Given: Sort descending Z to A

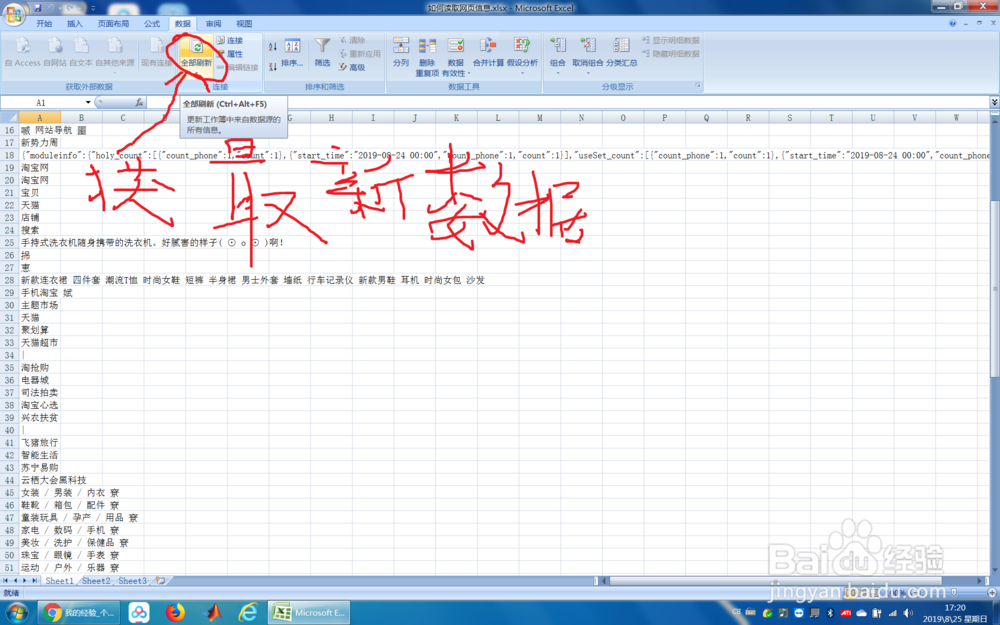Looking at the screenshot, I should click(x=272, y=66).
